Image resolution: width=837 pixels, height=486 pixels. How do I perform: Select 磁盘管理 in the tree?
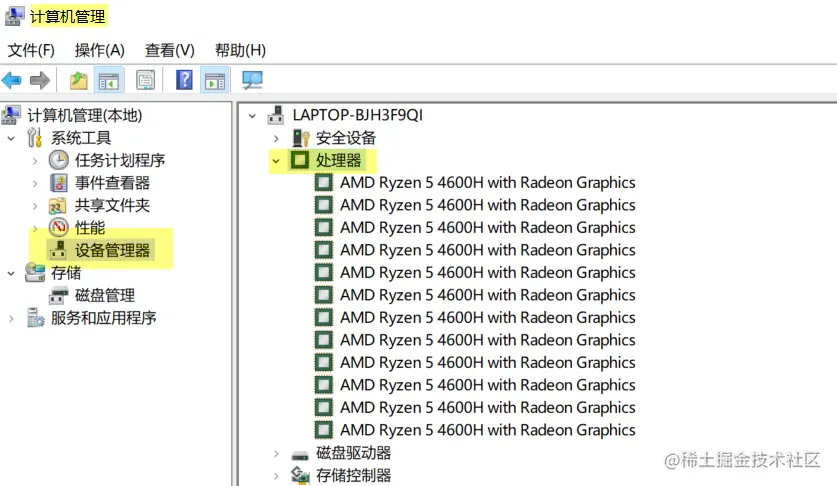coord(105,295)
